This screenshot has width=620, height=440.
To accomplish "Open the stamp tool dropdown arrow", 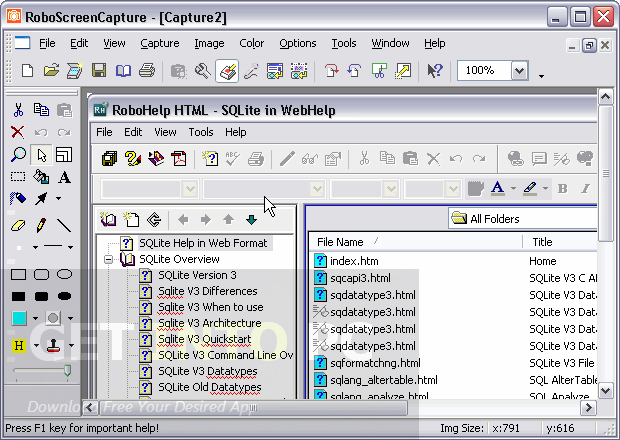I will pos(71,346).
